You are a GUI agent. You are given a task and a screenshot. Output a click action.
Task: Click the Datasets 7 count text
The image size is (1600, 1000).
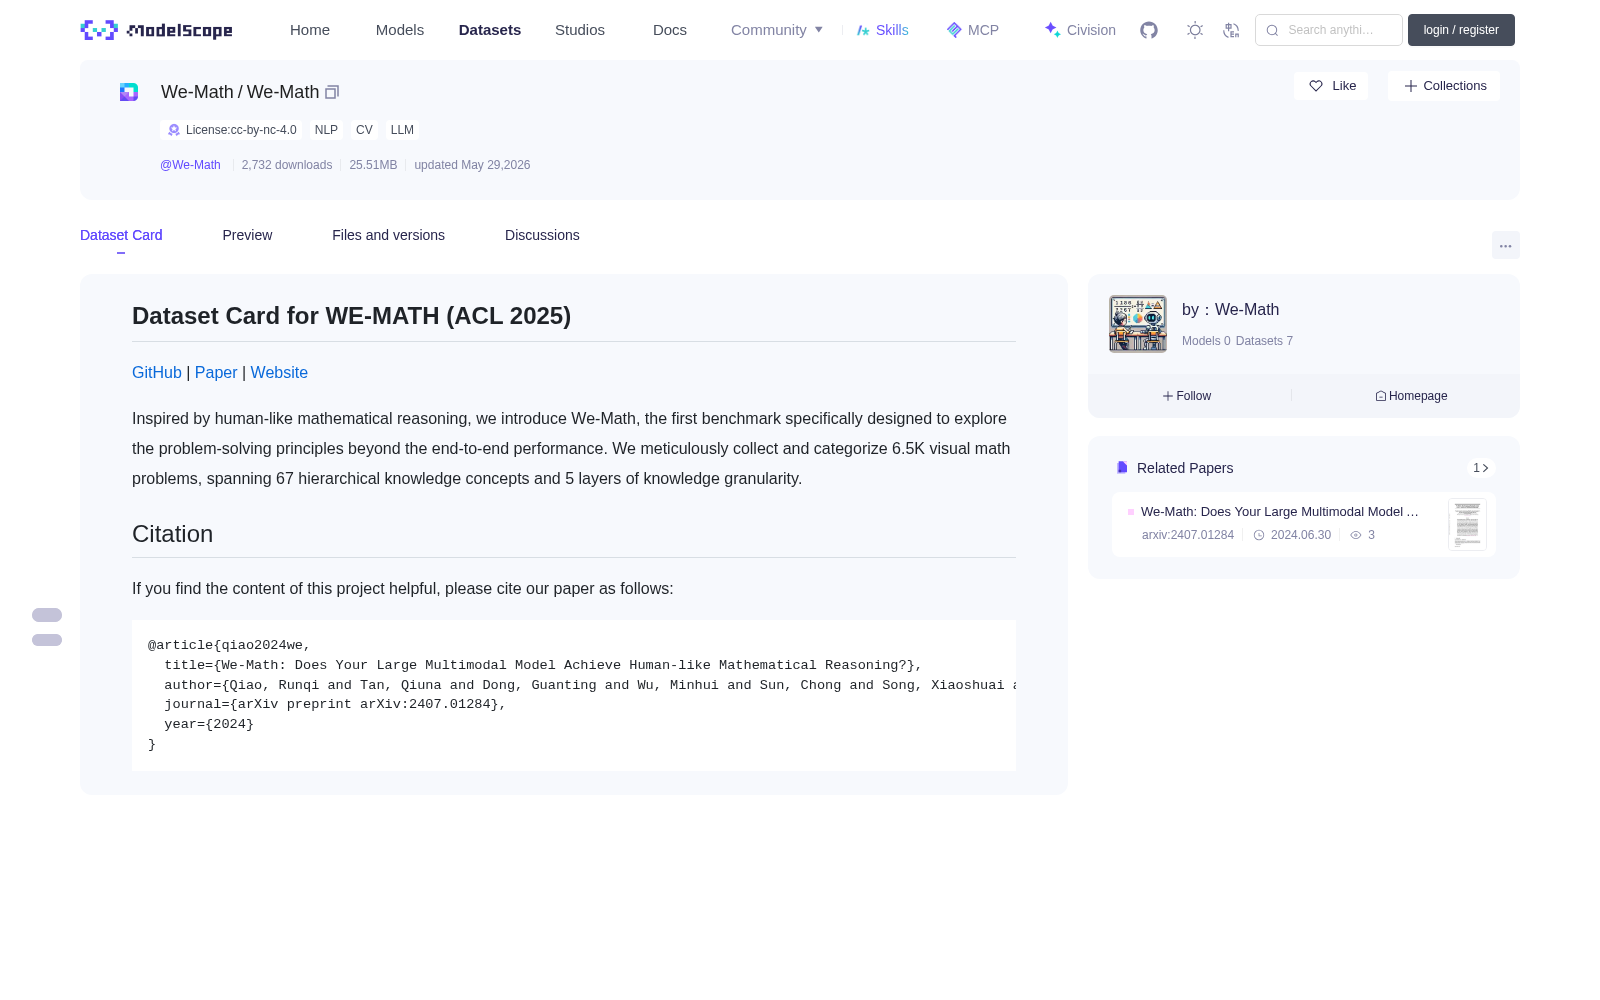point(1264,341)
